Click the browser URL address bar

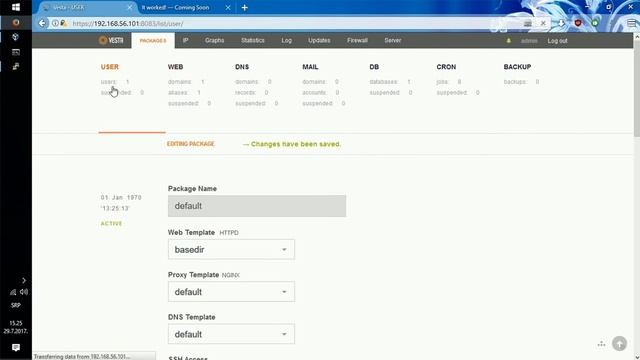(294, 24)
